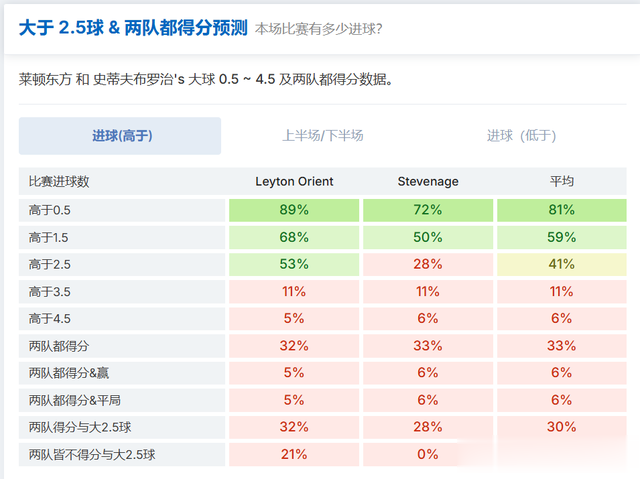
Task: Click the 两队都得分&赢 row label
Action: click(69, 372)
